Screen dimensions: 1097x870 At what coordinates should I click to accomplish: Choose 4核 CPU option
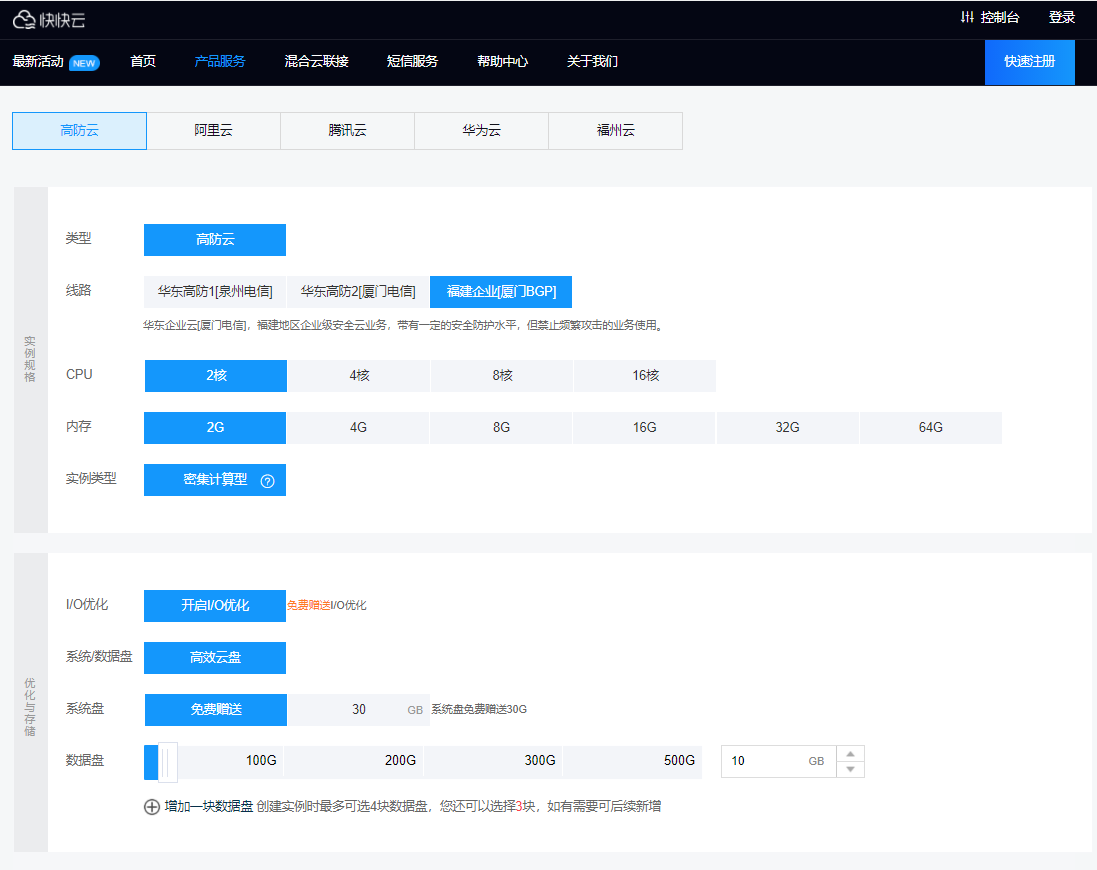[x=359, y=376]
